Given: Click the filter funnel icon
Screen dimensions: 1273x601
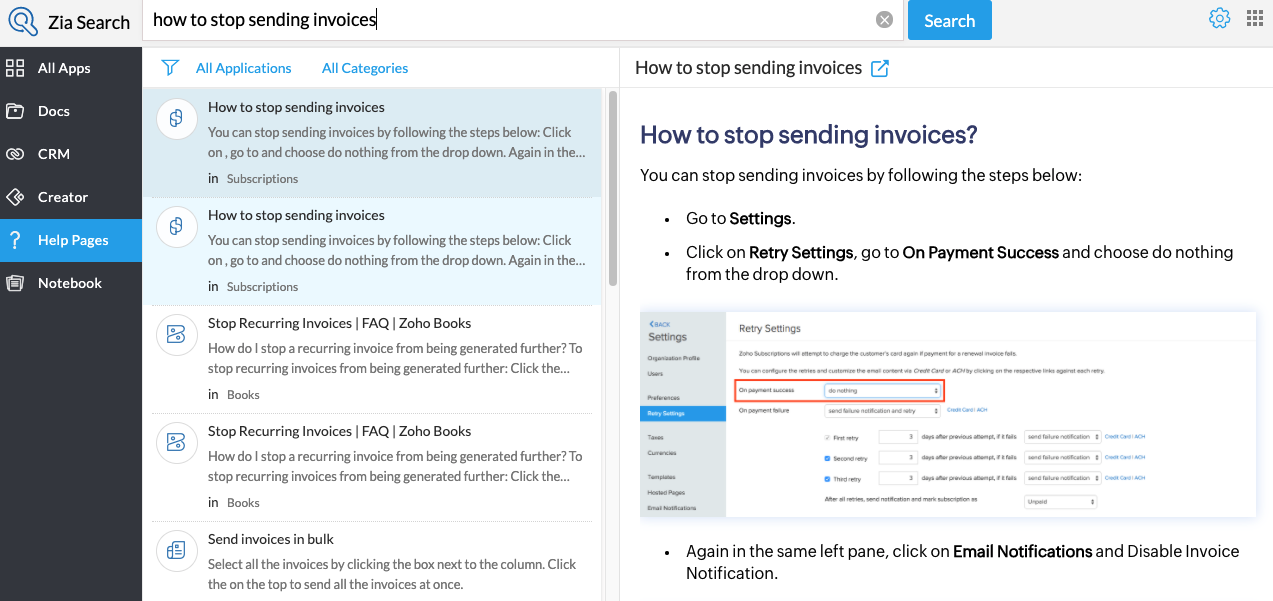Looking at the screenshot, I should (170, 67).
